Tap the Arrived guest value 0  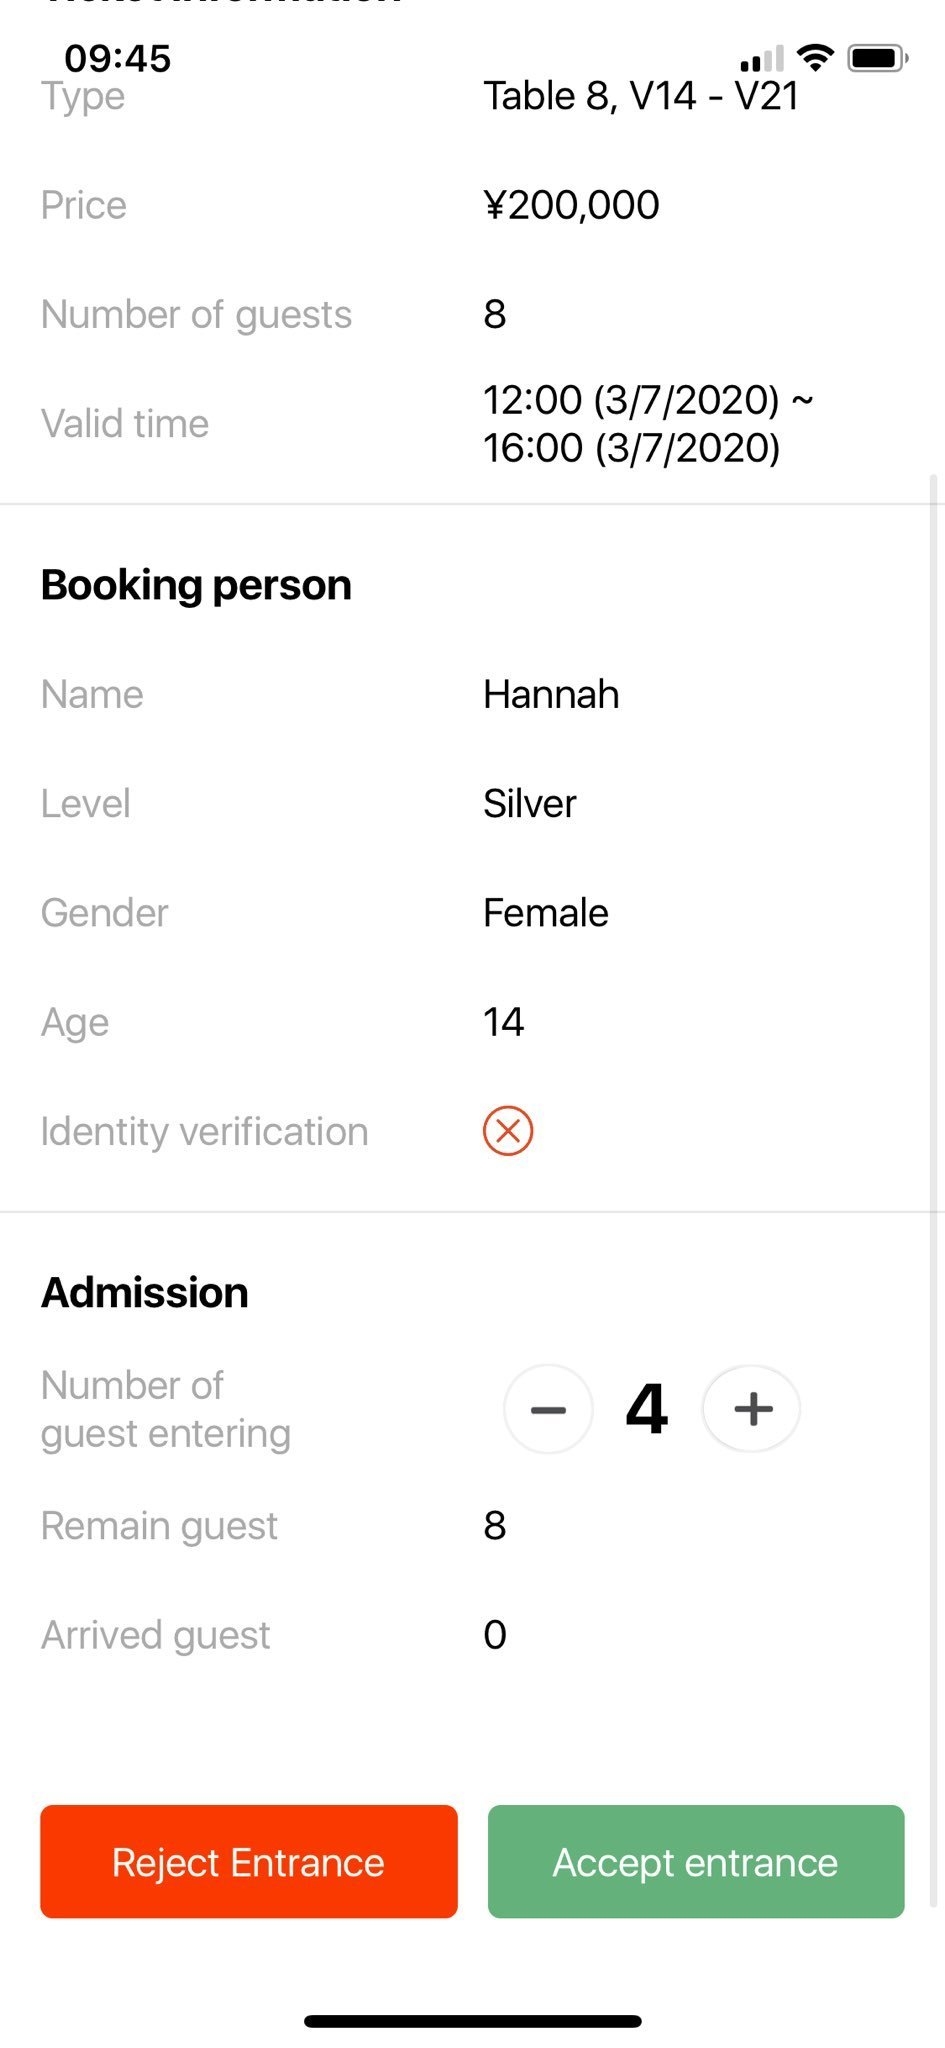[x=495, y=1635]
